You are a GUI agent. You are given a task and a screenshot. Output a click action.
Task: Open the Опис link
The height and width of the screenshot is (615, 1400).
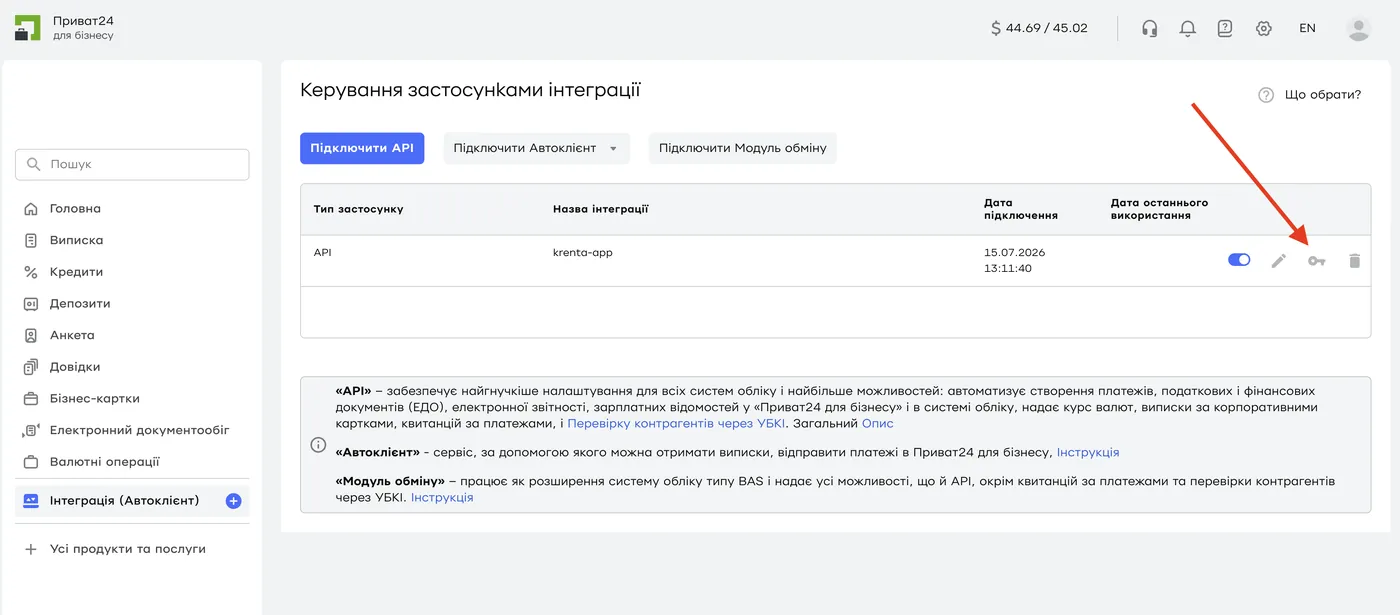click(878, 424)
